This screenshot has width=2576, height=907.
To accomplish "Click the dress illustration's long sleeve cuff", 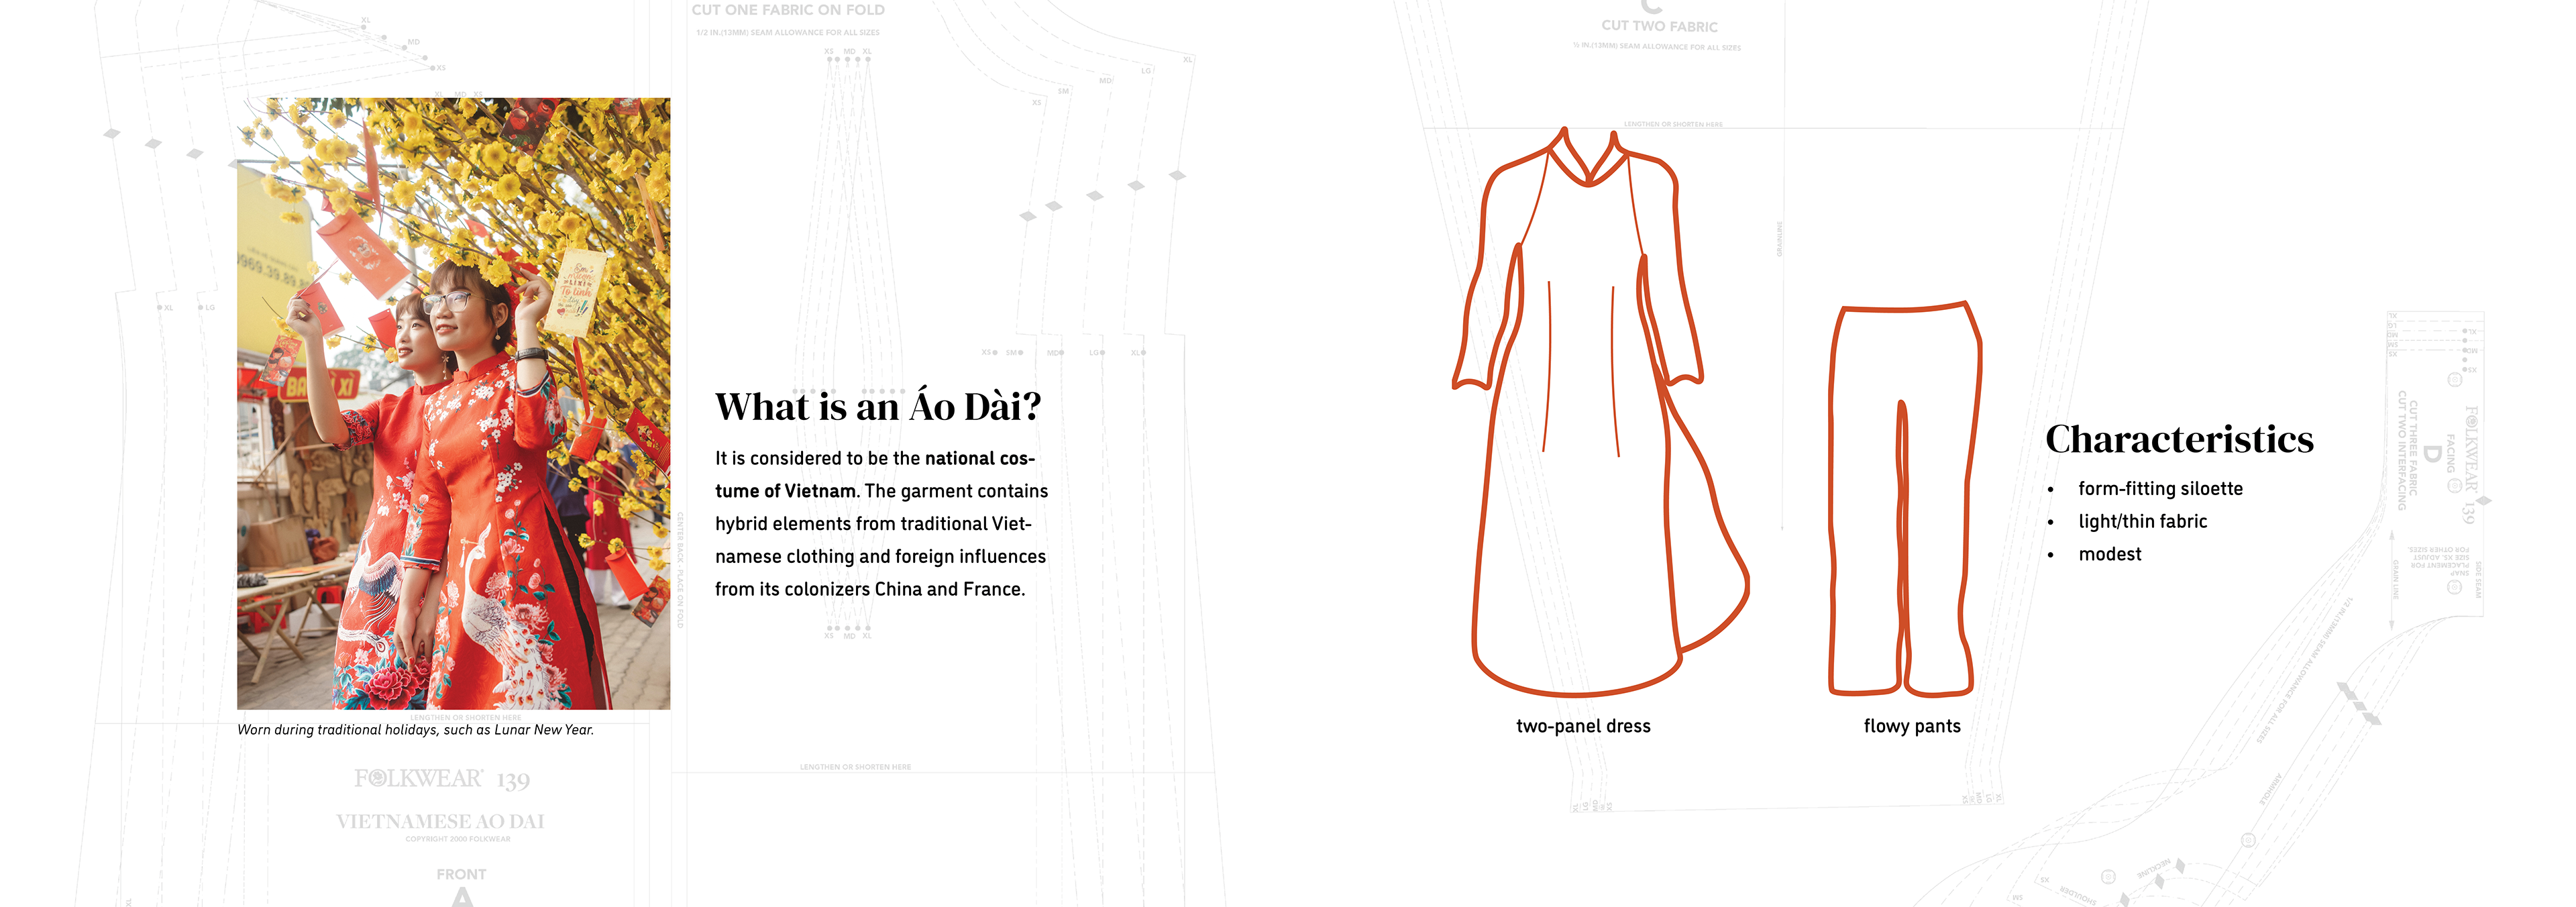I will (x=1471, y=381).
